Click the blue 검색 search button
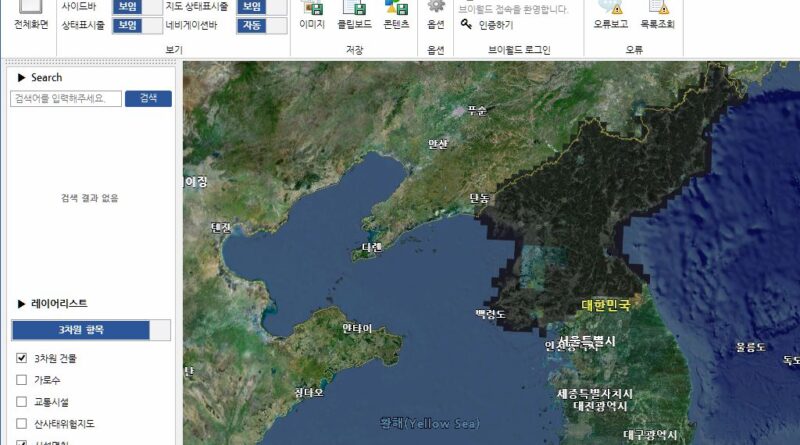Viewport: 800px width, 445px height. pos(148,98)
